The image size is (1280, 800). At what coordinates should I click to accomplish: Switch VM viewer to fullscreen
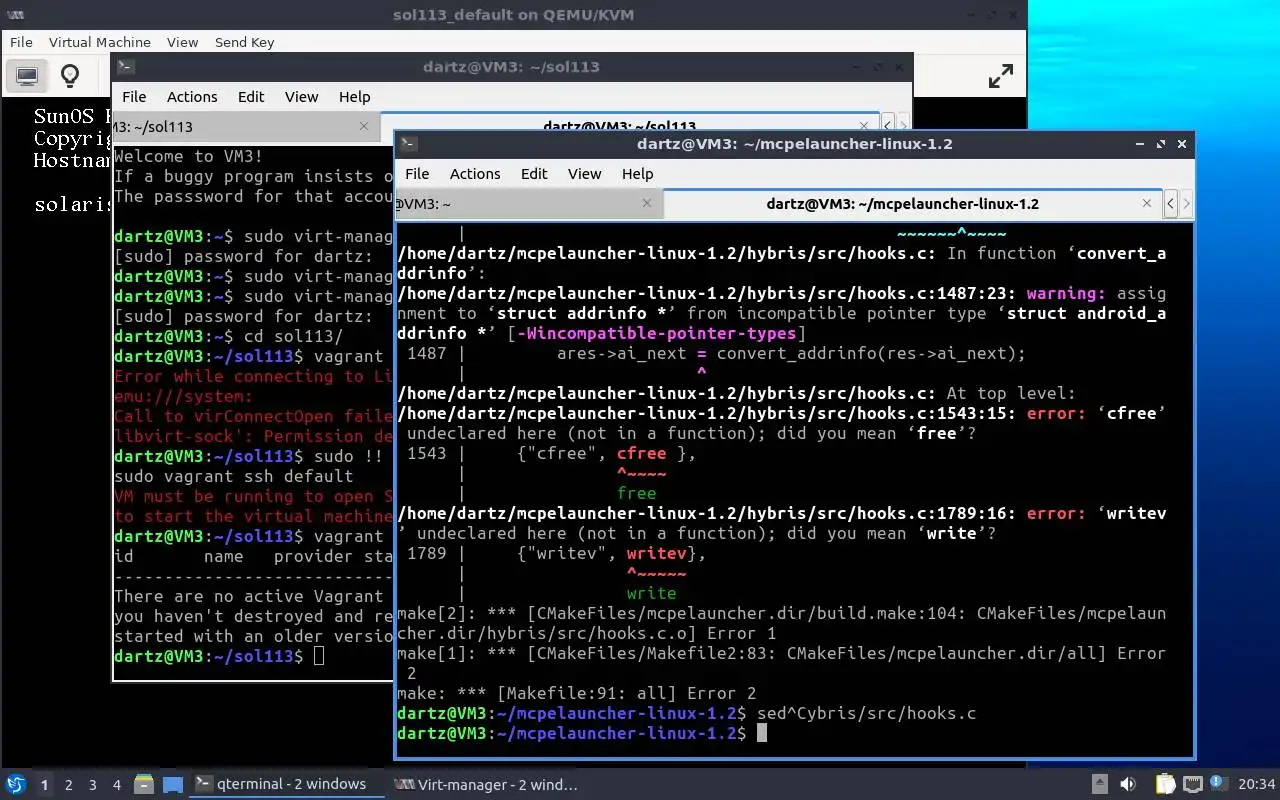pyautogui.click(x=1000, y=76)
